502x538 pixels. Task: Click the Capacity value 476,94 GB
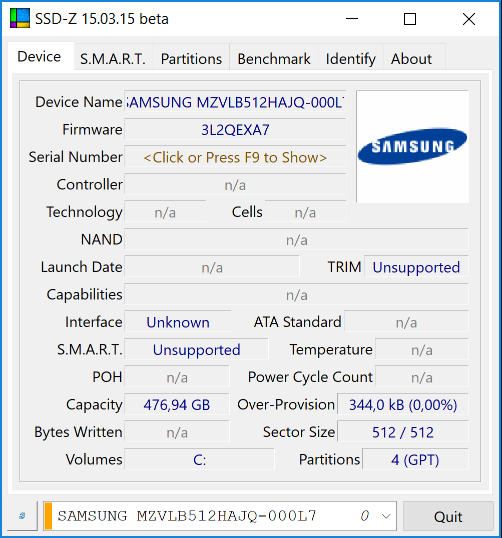pyautogui.click(x=177, y=405)
